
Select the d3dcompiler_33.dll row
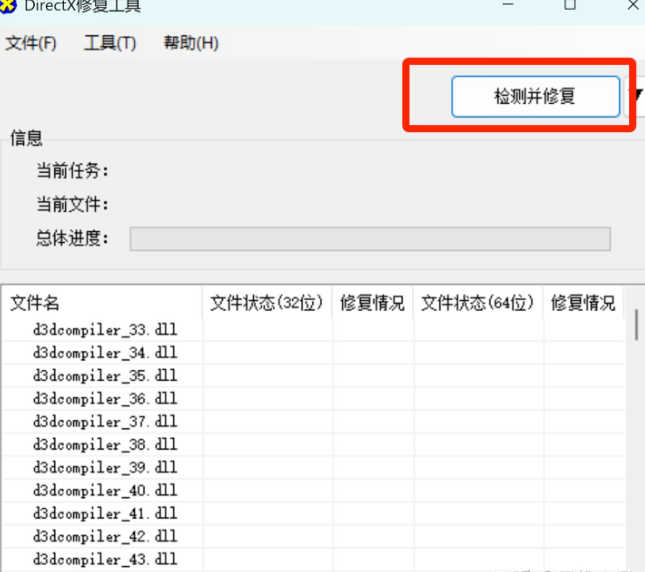[x=313, y=330]
